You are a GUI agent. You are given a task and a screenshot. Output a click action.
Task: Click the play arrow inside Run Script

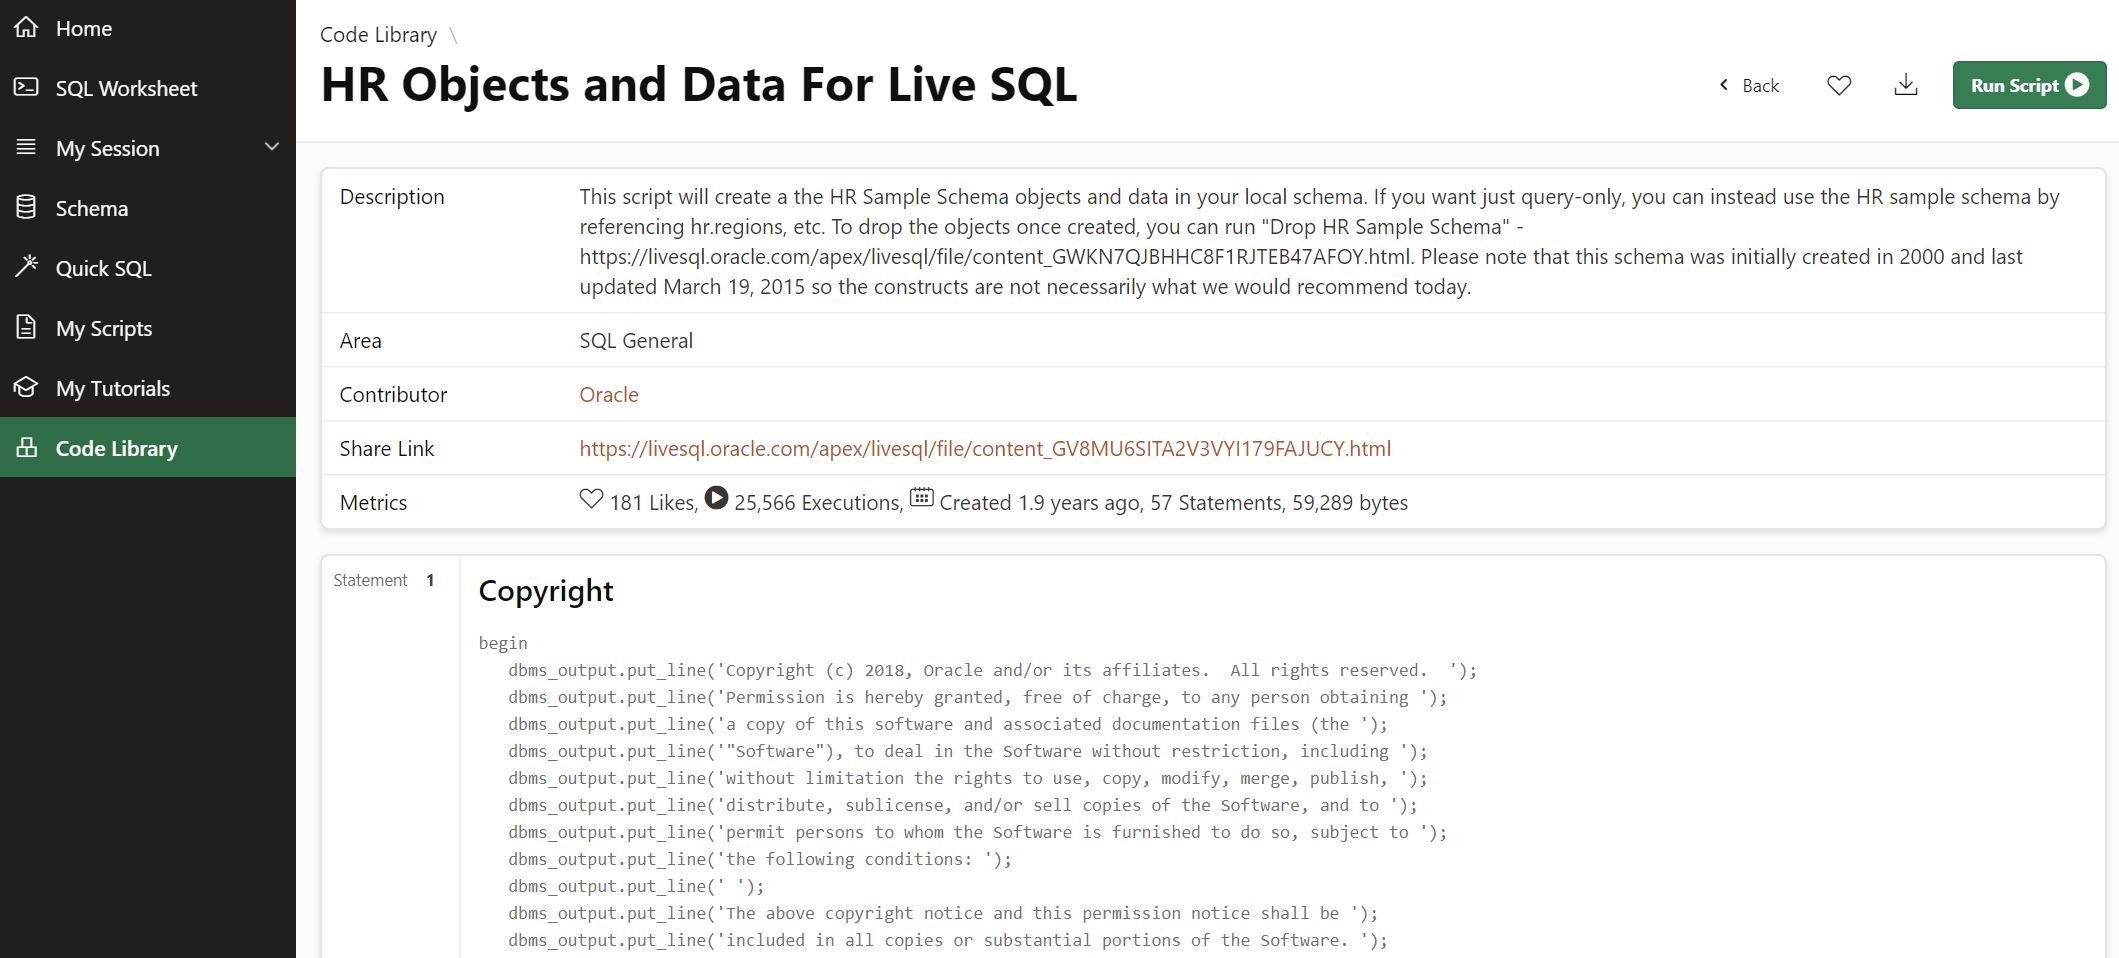tap(2077, 85)
